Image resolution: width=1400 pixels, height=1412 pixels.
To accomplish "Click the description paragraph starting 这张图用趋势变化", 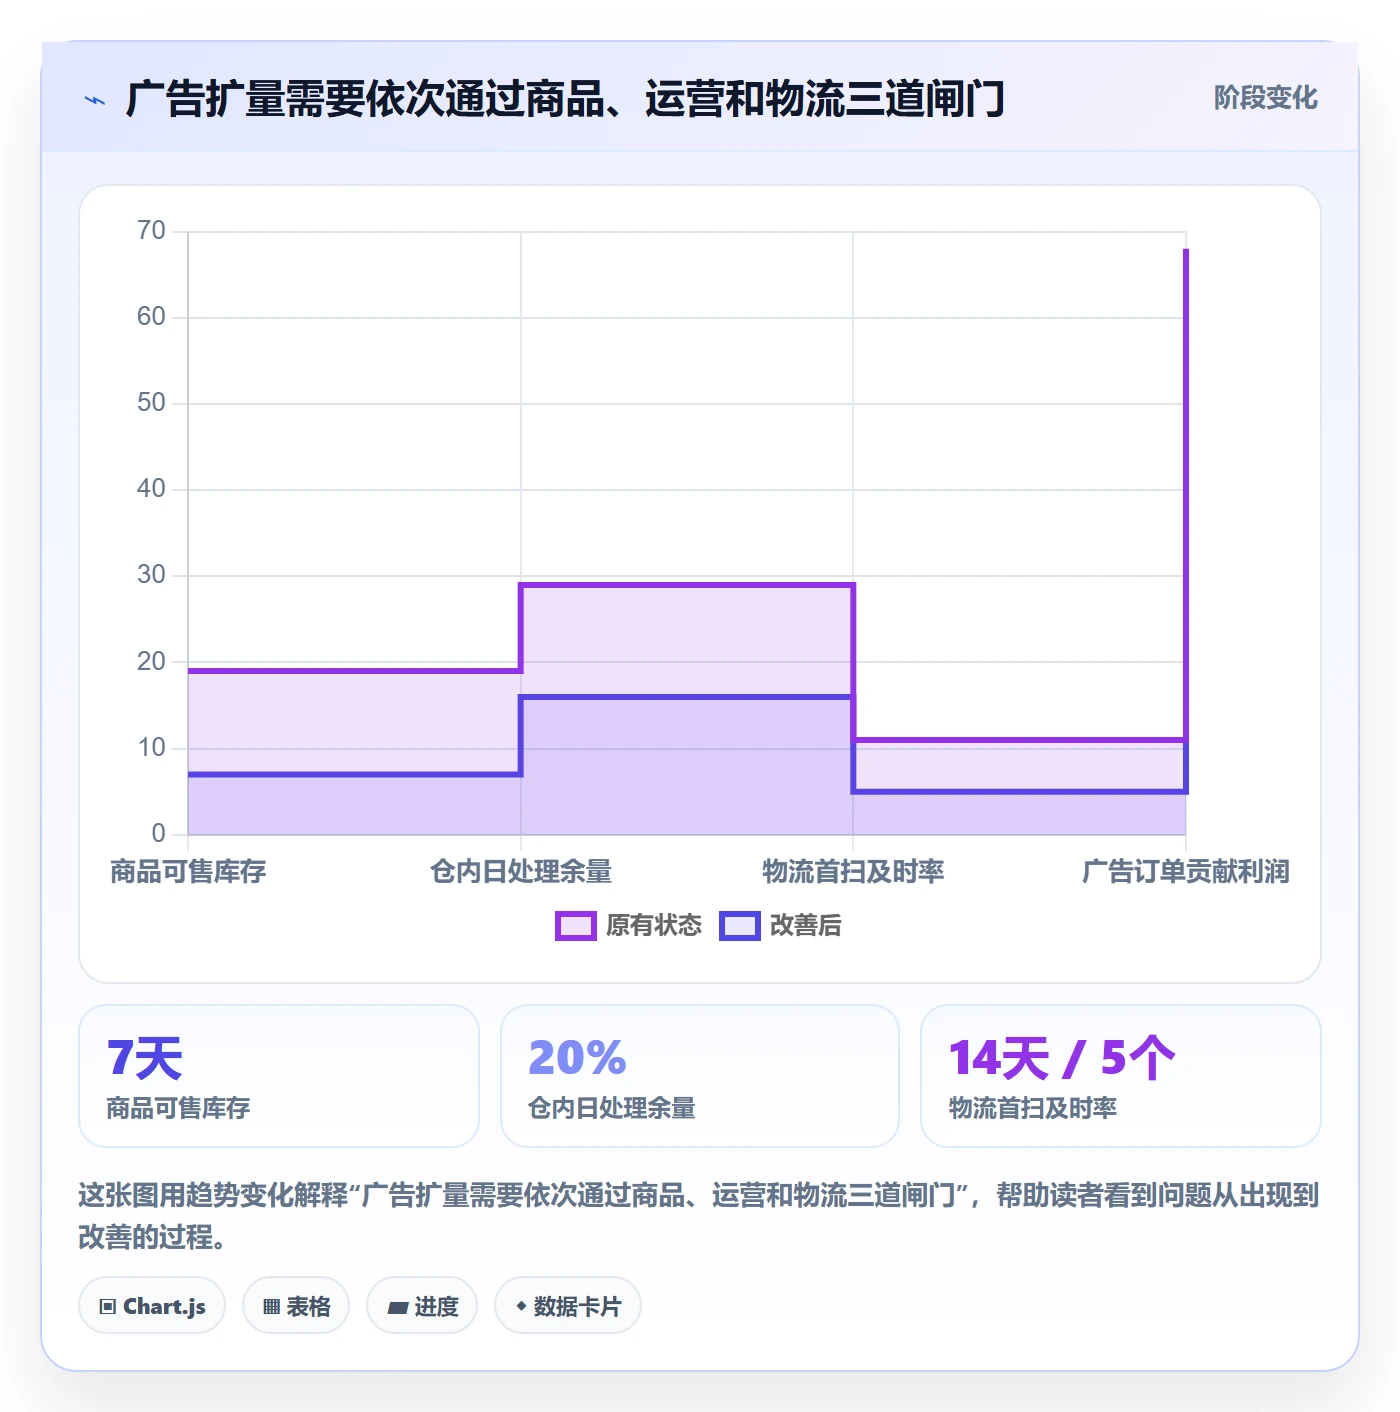I will 699,1216.
